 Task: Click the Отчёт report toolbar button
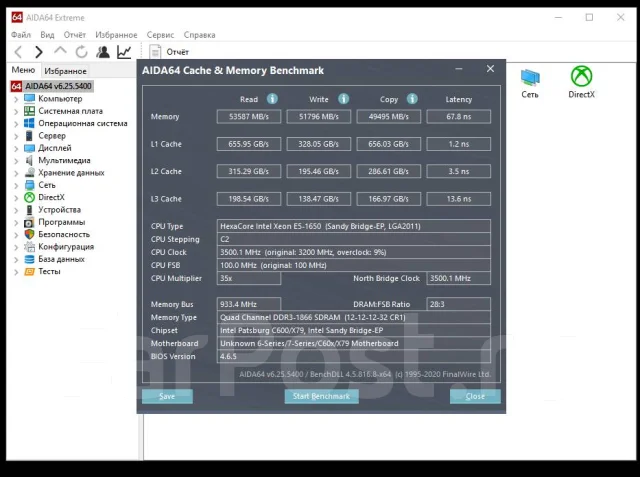pos(169,52)
